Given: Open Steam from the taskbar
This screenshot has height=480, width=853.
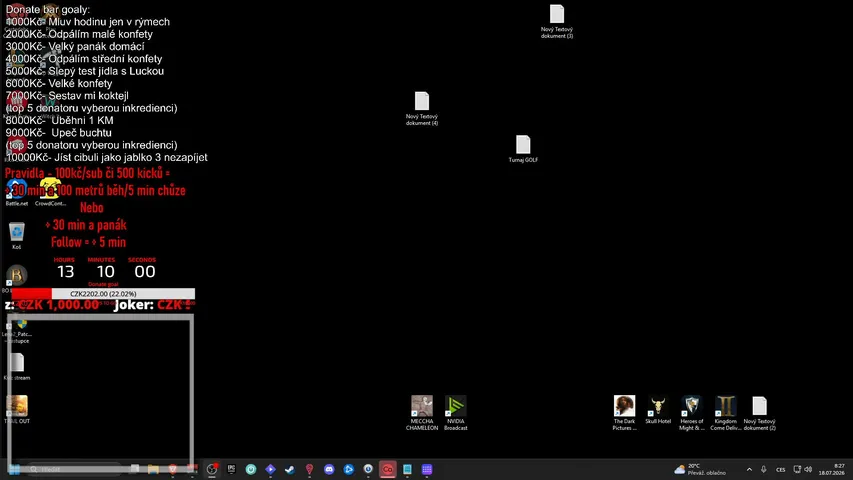Looking at the screenshot, I should tap(290, 469).
